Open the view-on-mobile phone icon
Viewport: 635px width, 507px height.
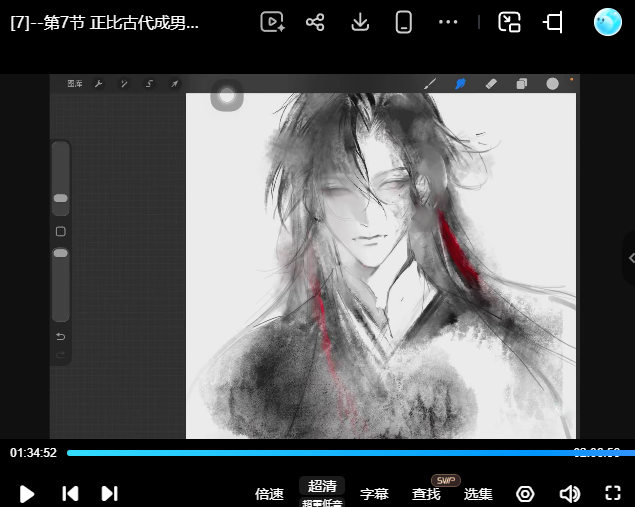pyautogui.click(x=403, y=22)
